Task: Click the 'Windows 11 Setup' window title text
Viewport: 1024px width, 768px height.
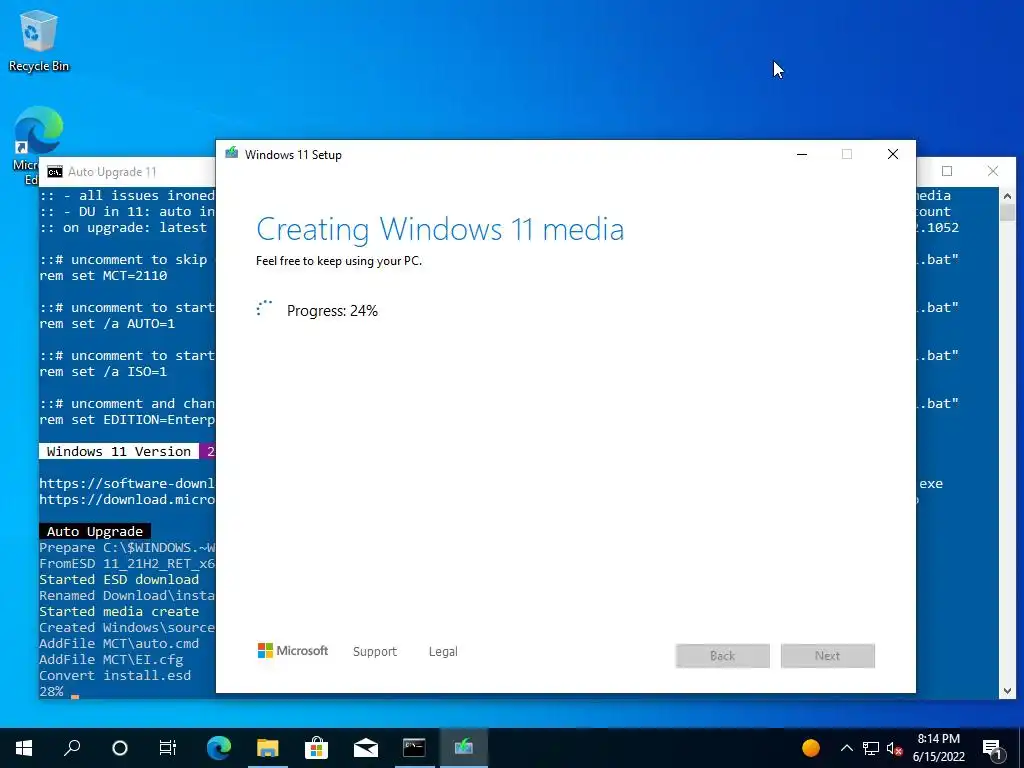Action: coord(293,155)
